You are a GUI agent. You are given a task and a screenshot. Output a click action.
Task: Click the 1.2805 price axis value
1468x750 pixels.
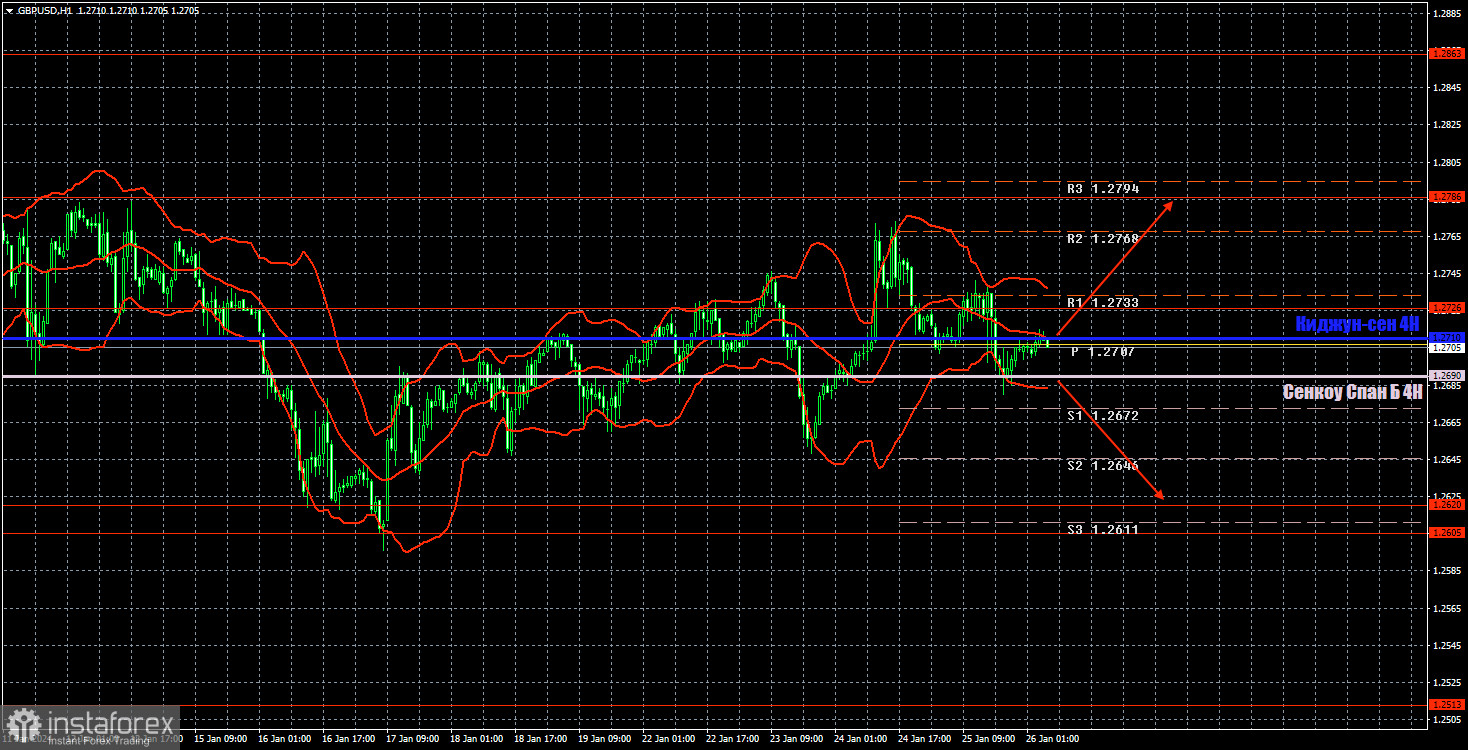point(1447,163)
